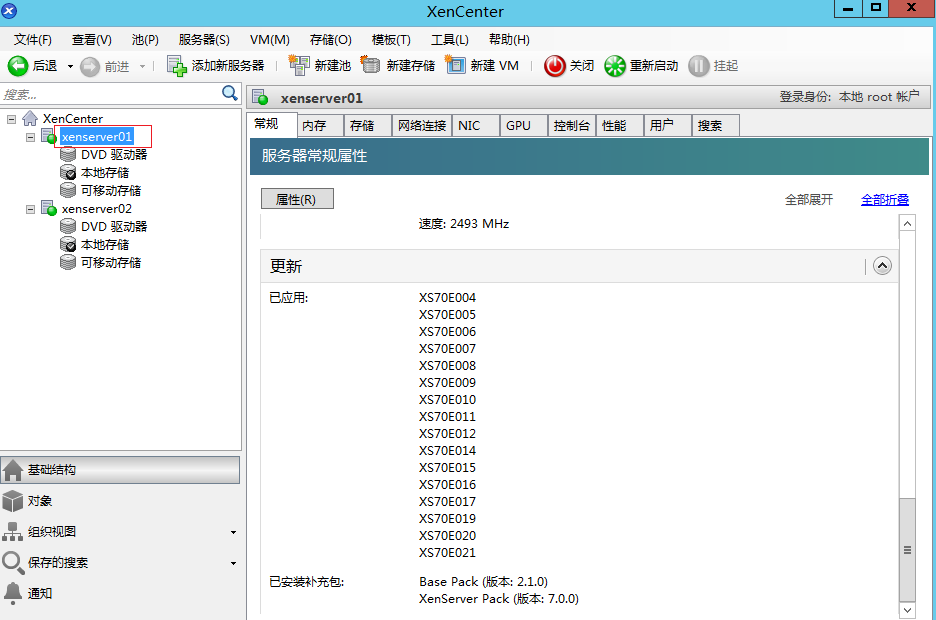The width and height of the screenshot is (936, 620).
Task: Open the VM(M) menu
Action: tap(270, 40)
